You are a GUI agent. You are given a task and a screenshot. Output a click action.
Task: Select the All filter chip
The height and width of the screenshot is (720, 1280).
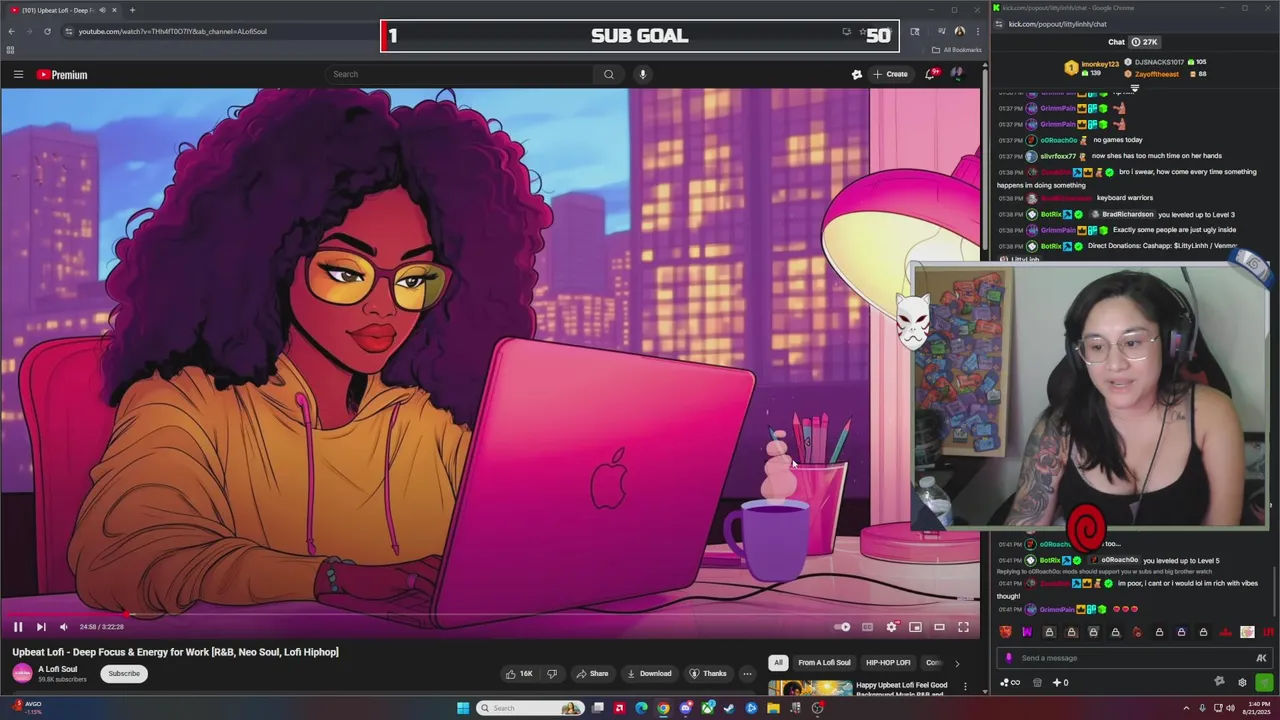coord(778,662)
